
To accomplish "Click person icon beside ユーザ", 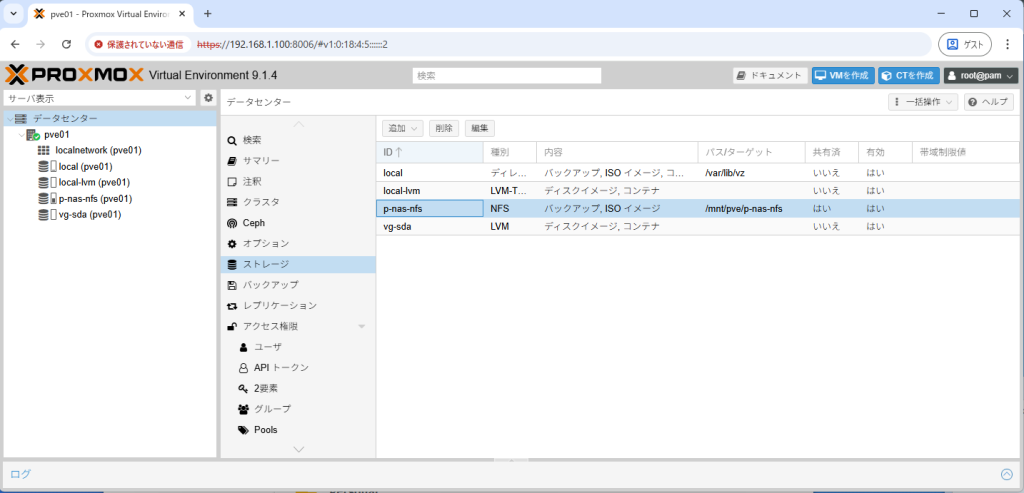I will [243, 347].
